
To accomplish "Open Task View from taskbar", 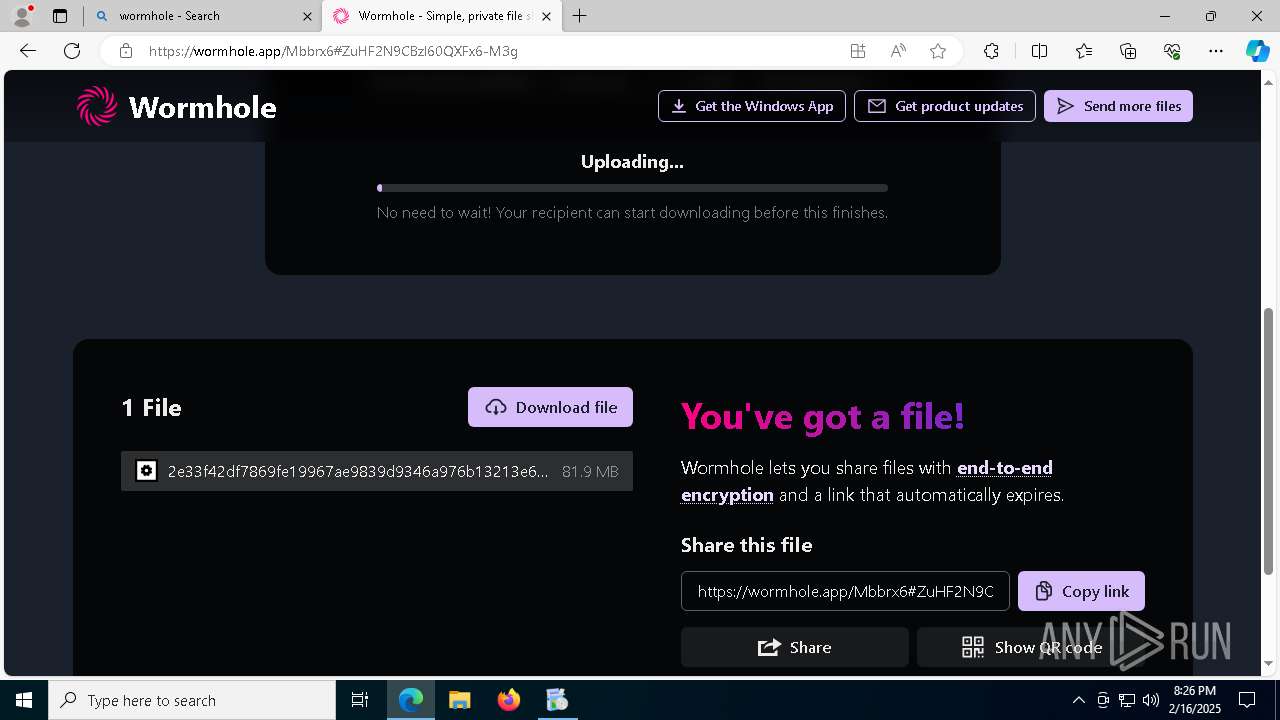I will 361,700.
